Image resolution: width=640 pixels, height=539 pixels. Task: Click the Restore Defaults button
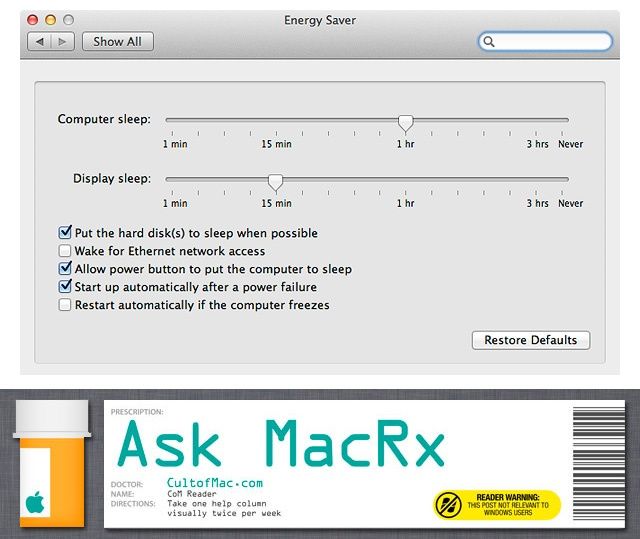pos(531,340)
